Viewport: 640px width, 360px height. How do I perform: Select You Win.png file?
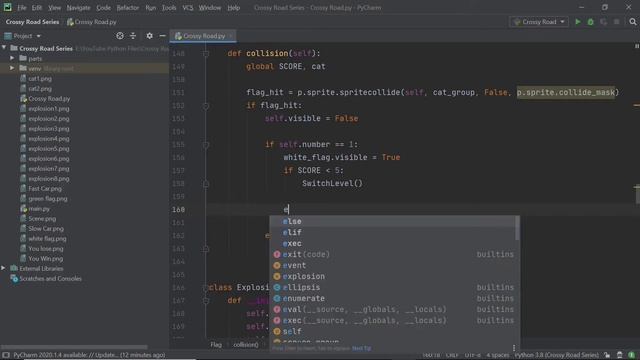point(45,258)
